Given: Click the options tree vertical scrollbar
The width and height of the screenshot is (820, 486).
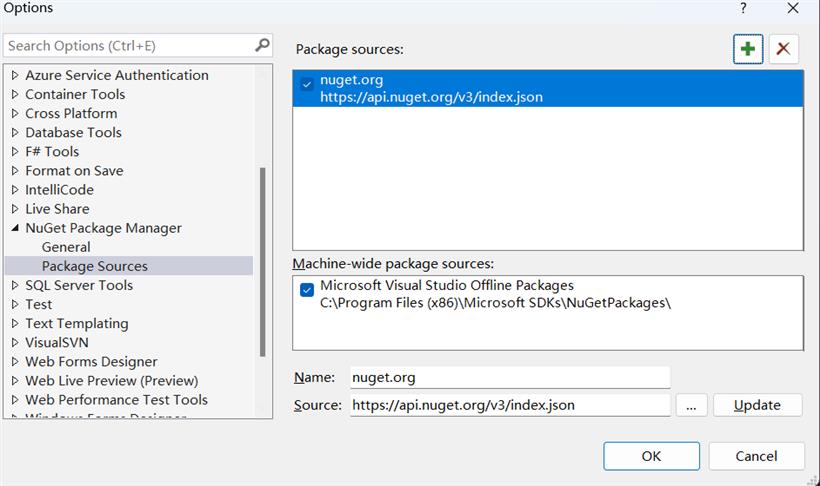Looking at the screenshot, I should click(x=263, y=260).
